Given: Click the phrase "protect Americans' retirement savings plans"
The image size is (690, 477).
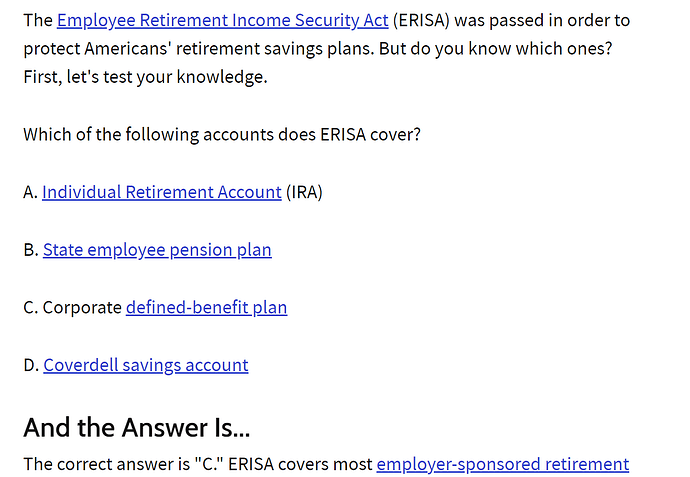Looking at the screenshot, I should pyautogui.click(x=198, y=49).
